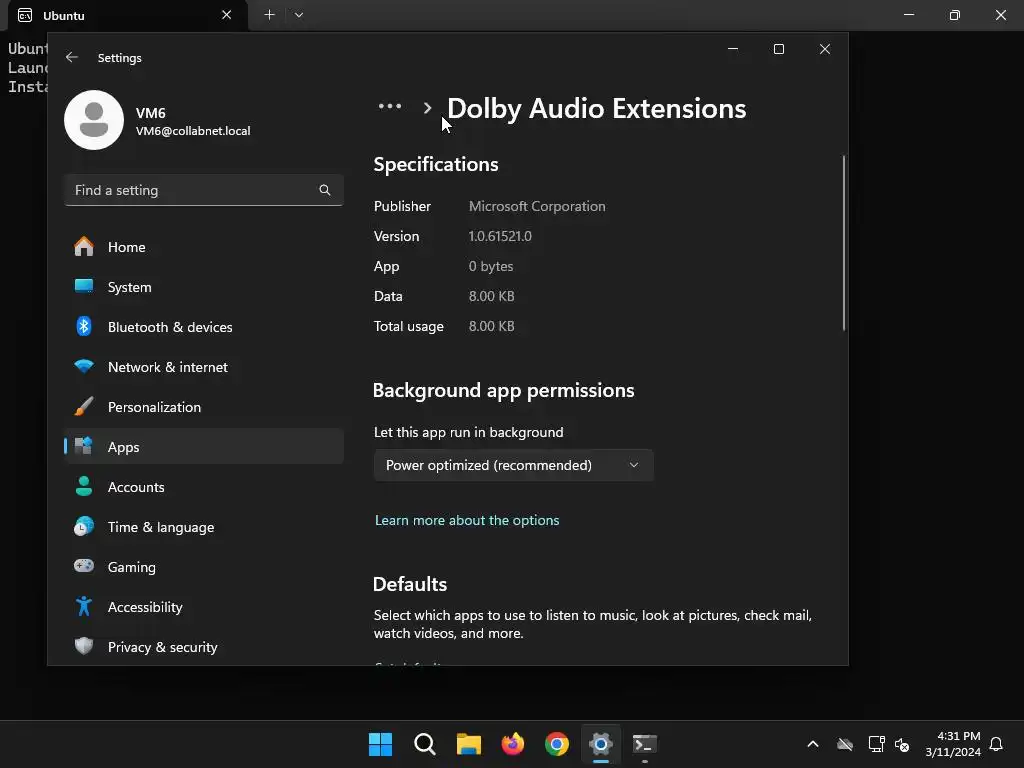
Task: Click the VM6 profile avatar
Action: (x=94, y=120)
